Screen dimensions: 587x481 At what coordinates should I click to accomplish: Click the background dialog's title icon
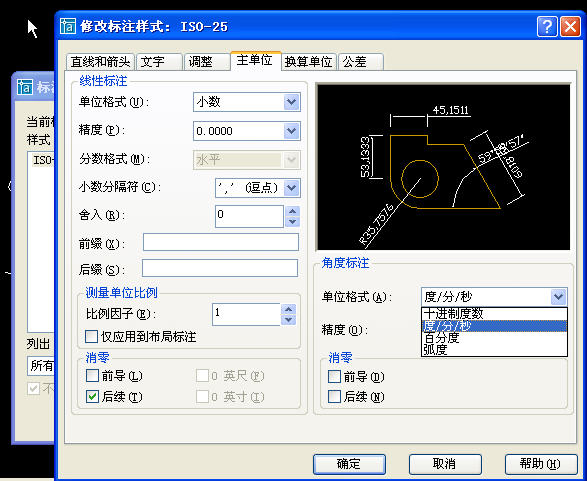(25, 87)
